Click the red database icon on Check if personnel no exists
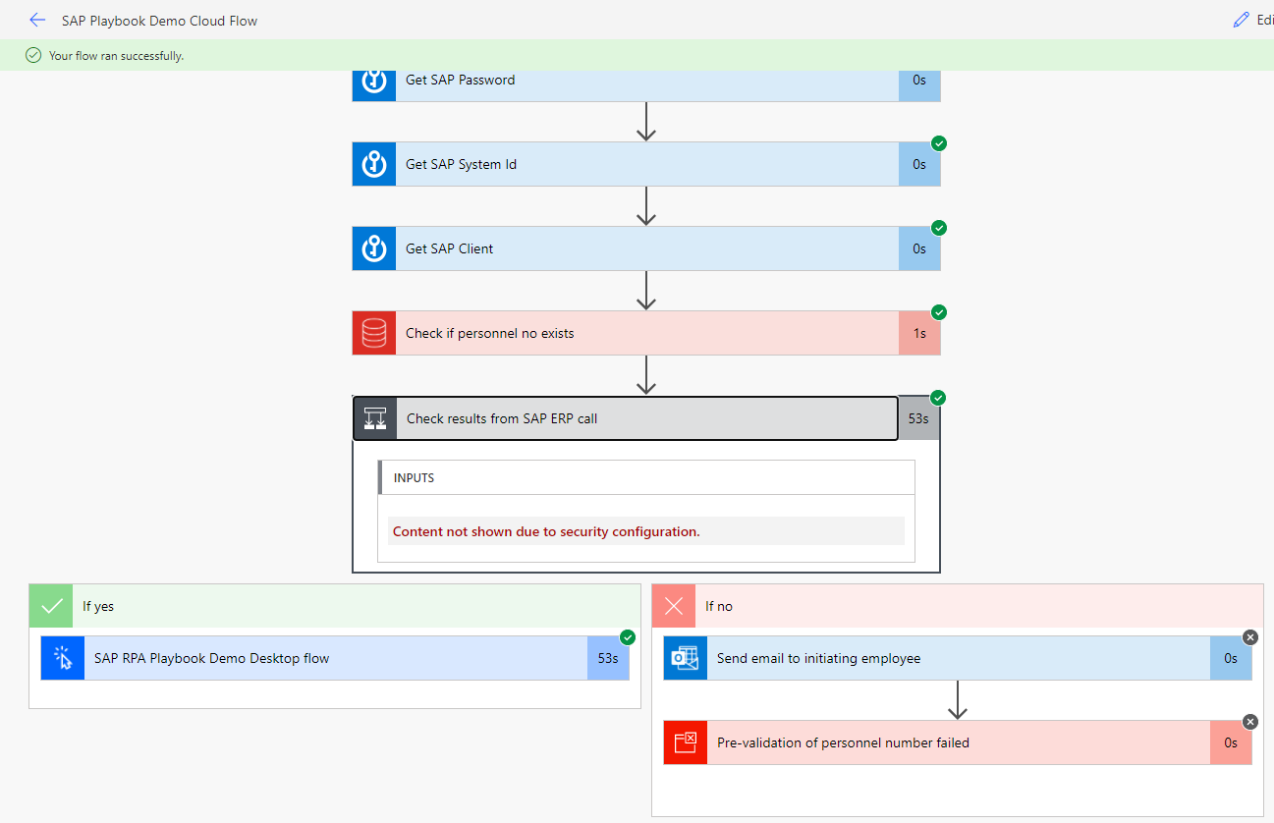1274x823 pixels. (374, 333)
